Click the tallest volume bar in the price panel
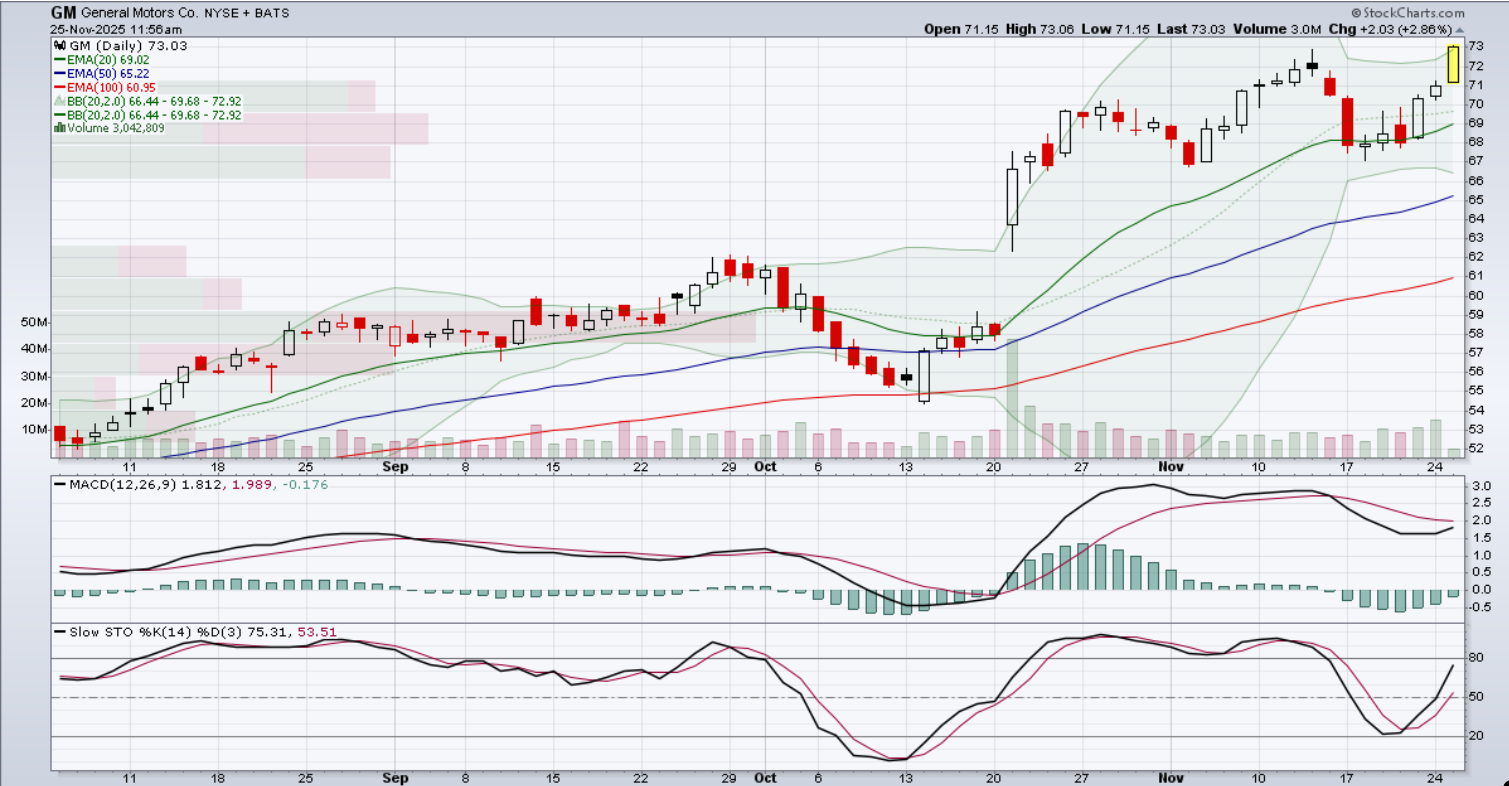Screen dimensions: 1509x786 pos(1012,398)
